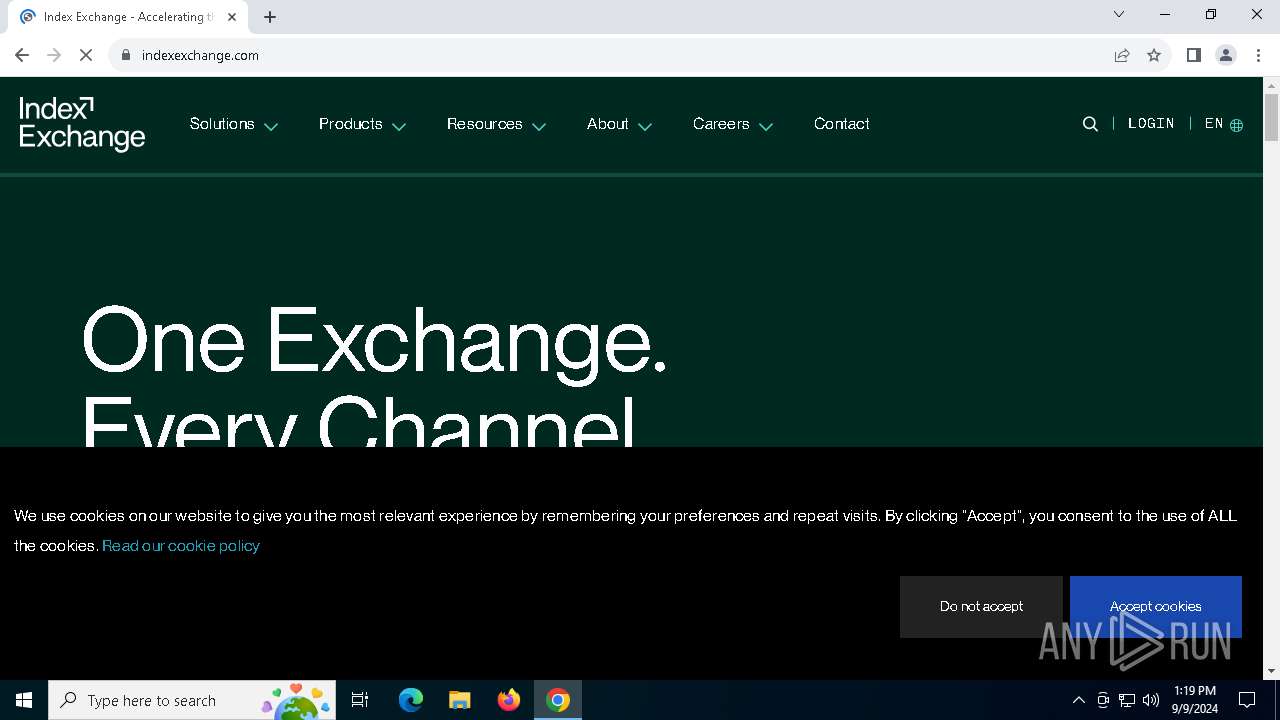Click the Chrome taskbar icon
The image size is (1280, 720).
[x=558, y=700]
